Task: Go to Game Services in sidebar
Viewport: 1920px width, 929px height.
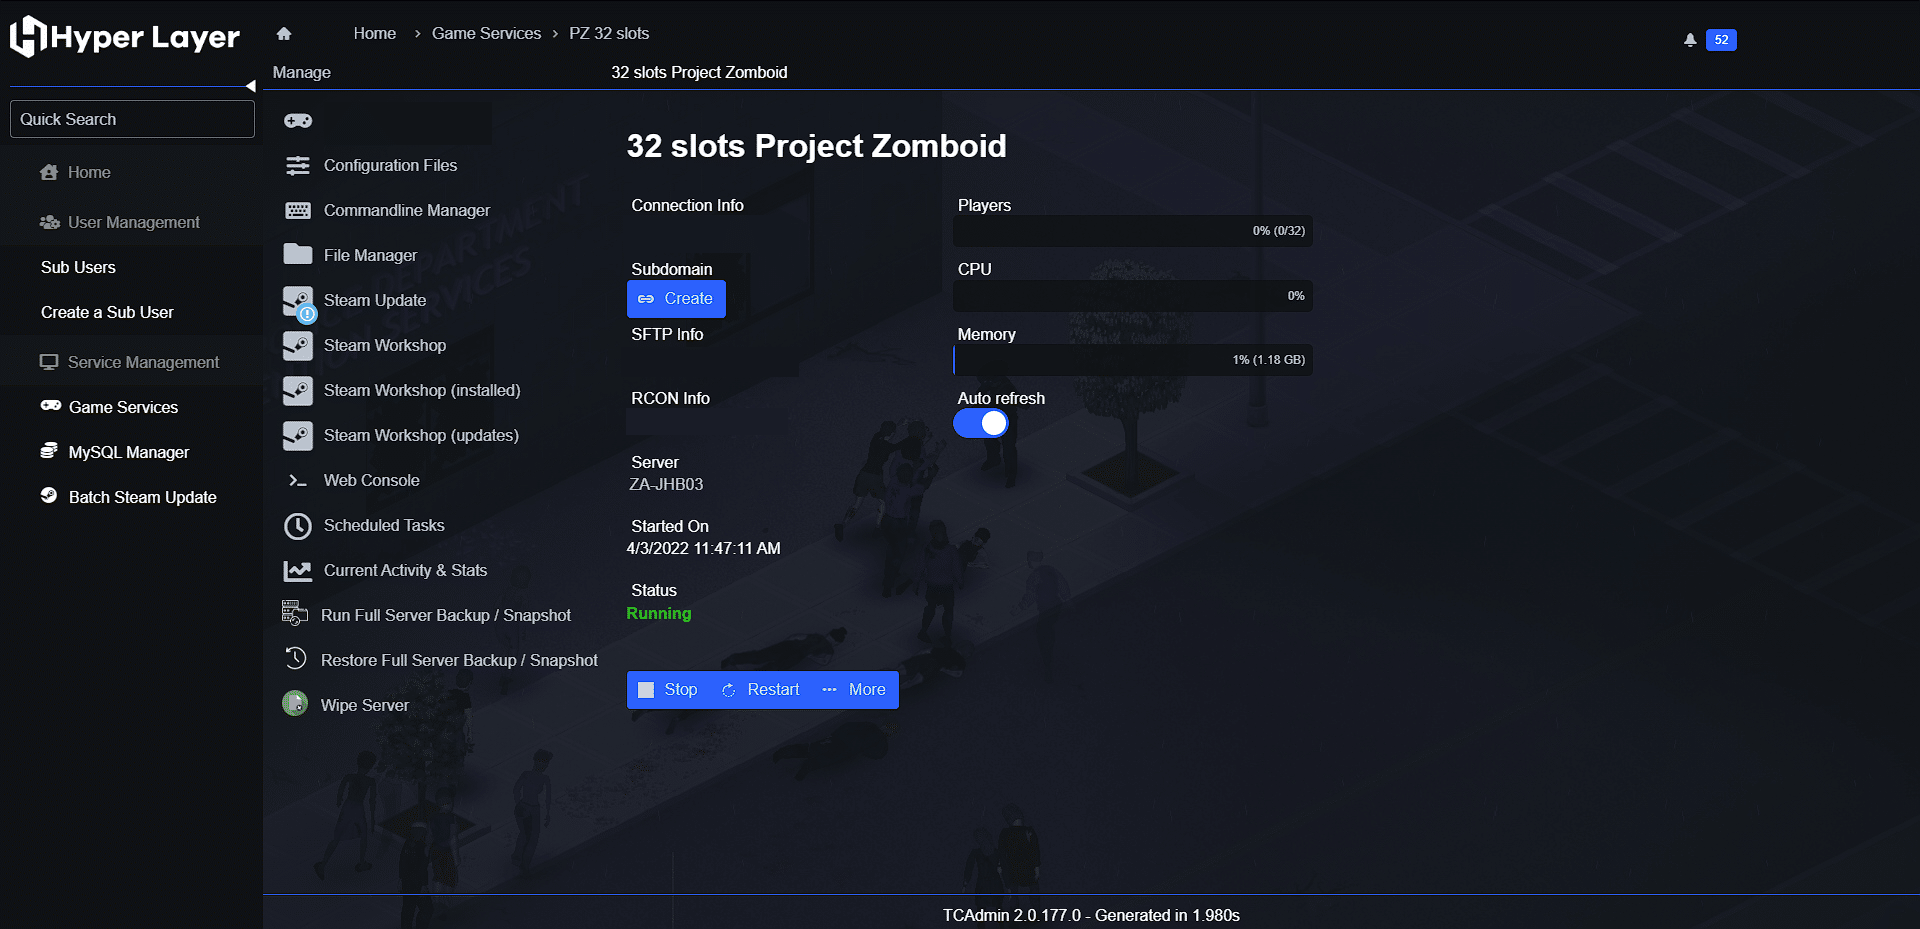Action: (x=123, y=407)
